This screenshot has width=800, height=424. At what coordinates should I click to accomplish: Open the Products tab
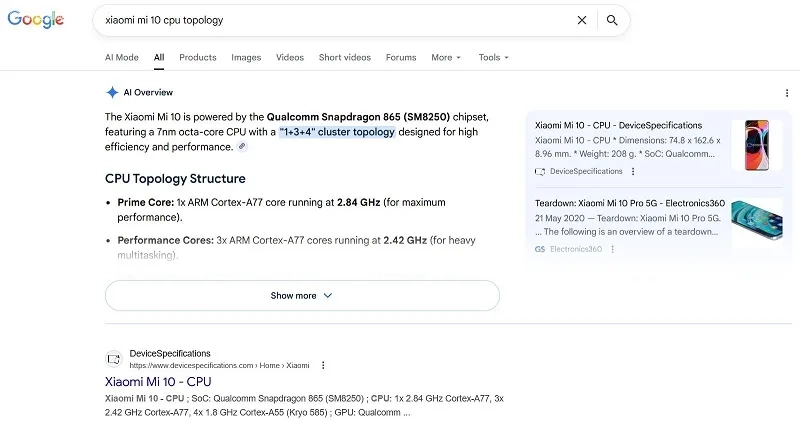pos(198,58)
